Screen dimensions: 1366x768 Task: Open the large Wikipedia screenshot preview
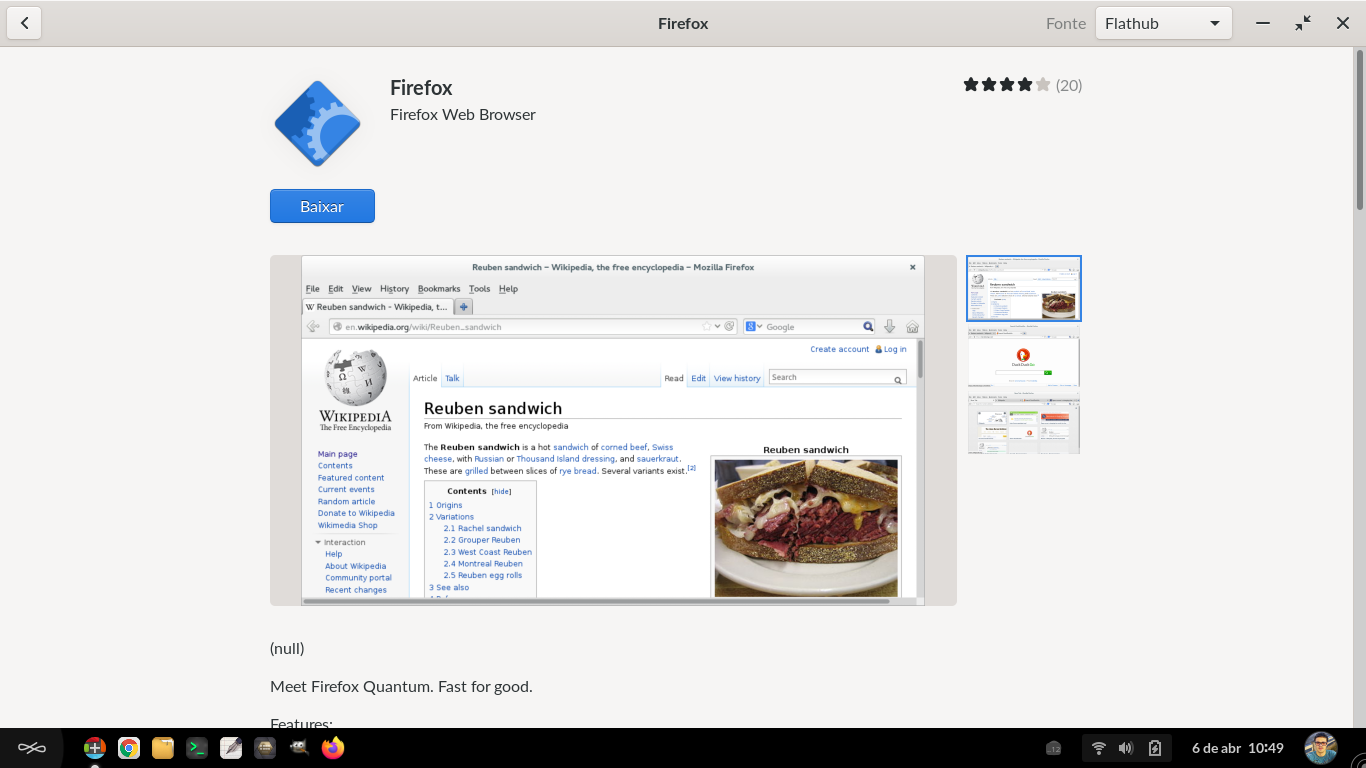[x=613, y=430]
